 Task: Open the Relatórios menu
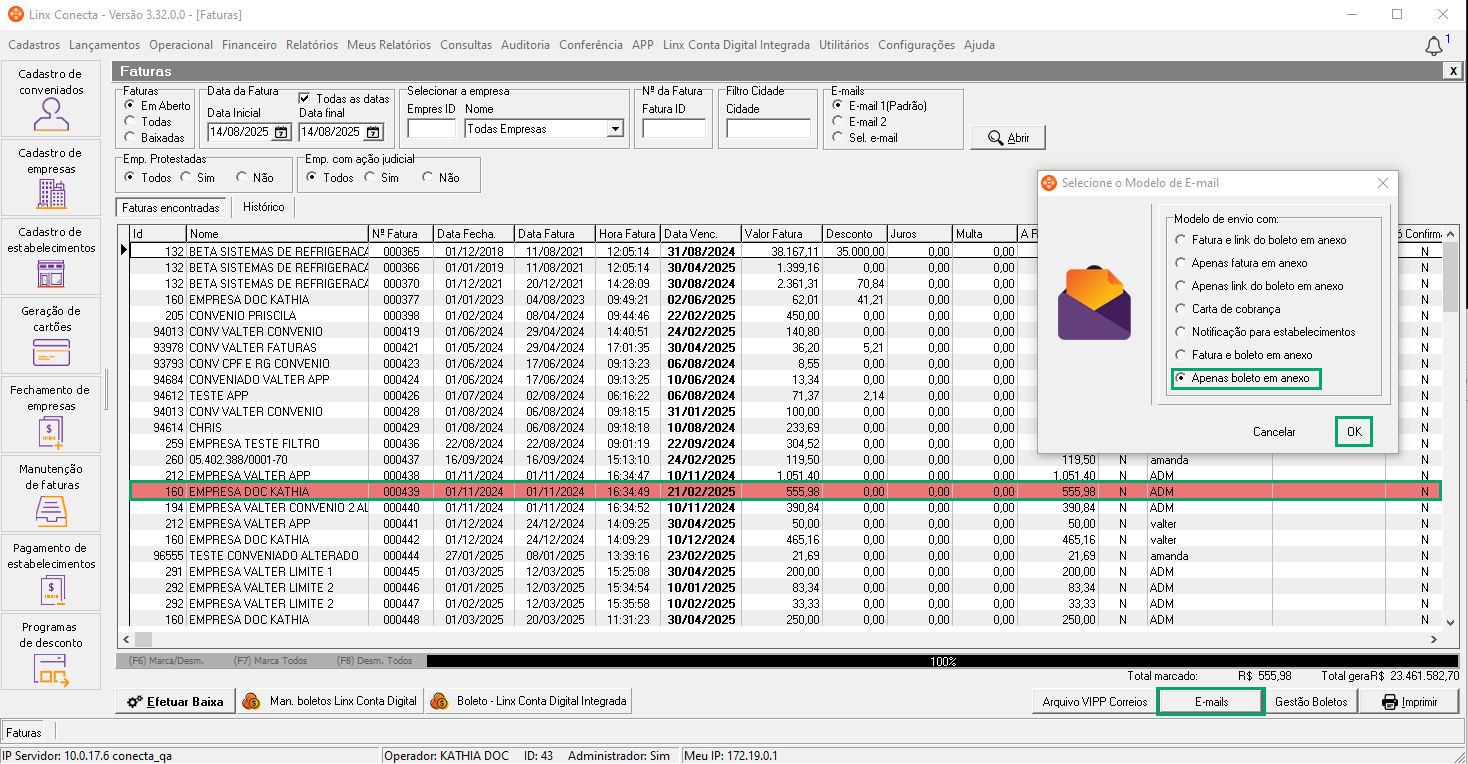click(x=312, y=45)
